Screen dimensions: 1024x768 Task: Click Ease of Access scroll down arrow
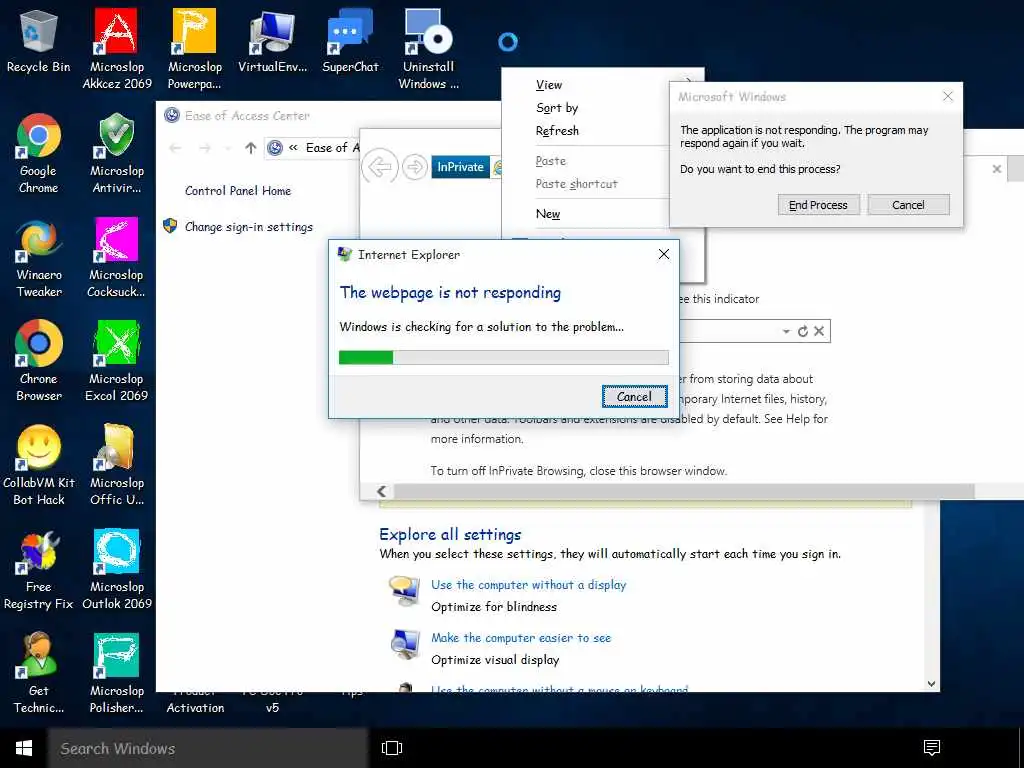[932, 684]
